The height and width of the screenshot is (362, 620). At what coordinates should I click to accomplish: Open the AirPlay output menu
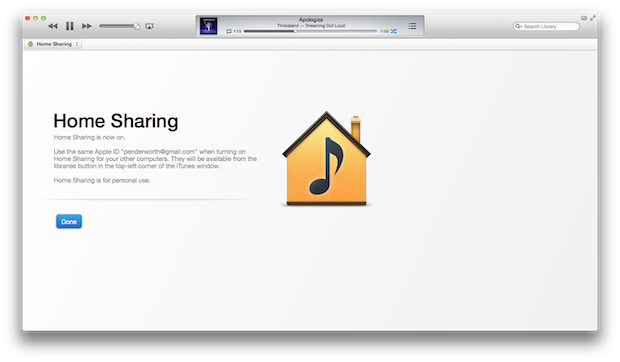click(149, 26)
